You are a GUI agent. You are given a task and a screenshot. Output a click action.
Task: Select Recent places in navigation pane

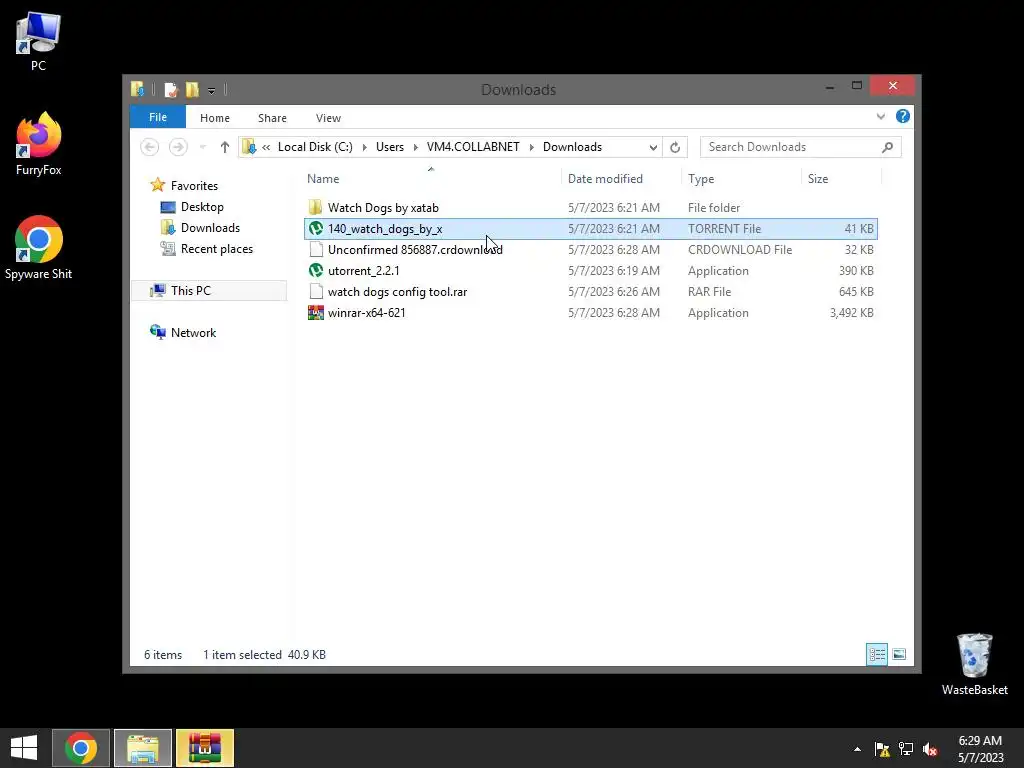[216, 249]
